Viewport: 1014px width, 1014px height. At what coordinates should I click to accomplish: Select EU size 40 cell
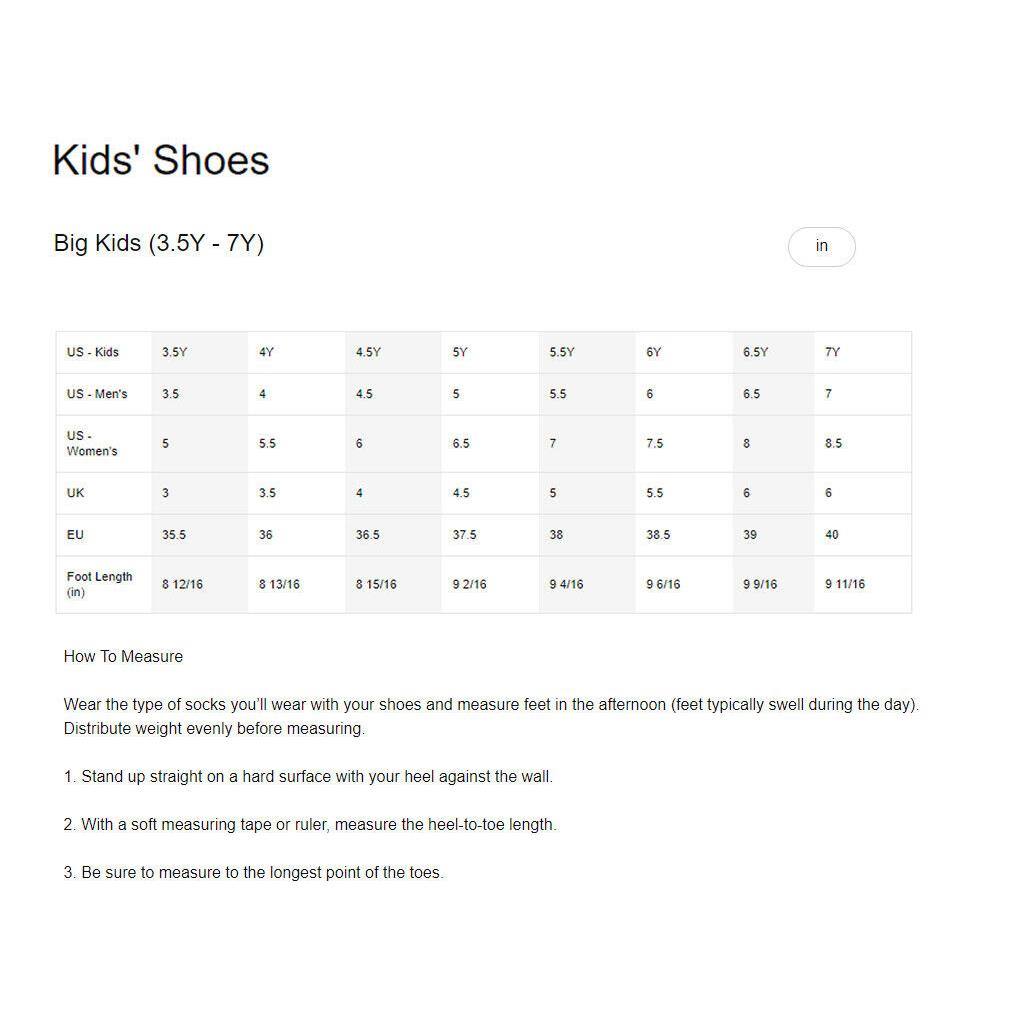[x=863, y=535]
